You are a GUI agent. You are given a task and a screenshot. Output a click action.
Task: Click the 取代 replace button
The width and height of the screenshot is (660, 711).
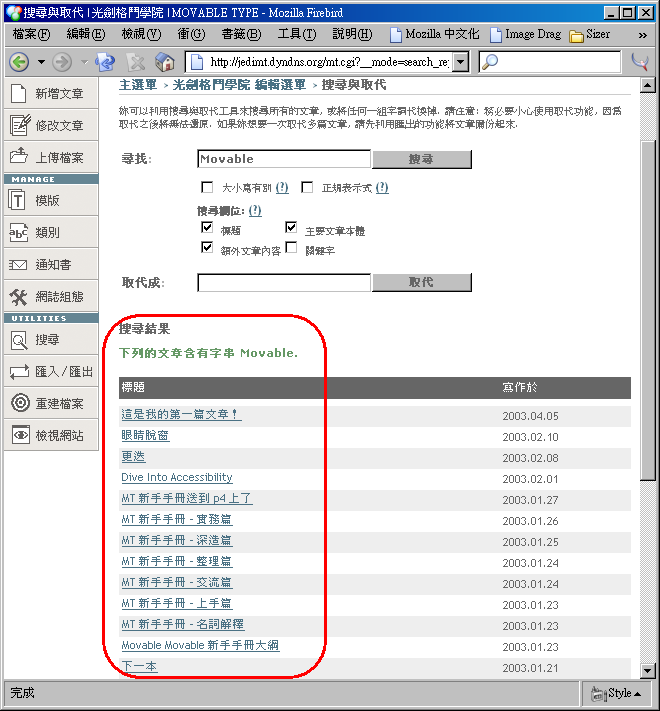[x=422, y=282]
